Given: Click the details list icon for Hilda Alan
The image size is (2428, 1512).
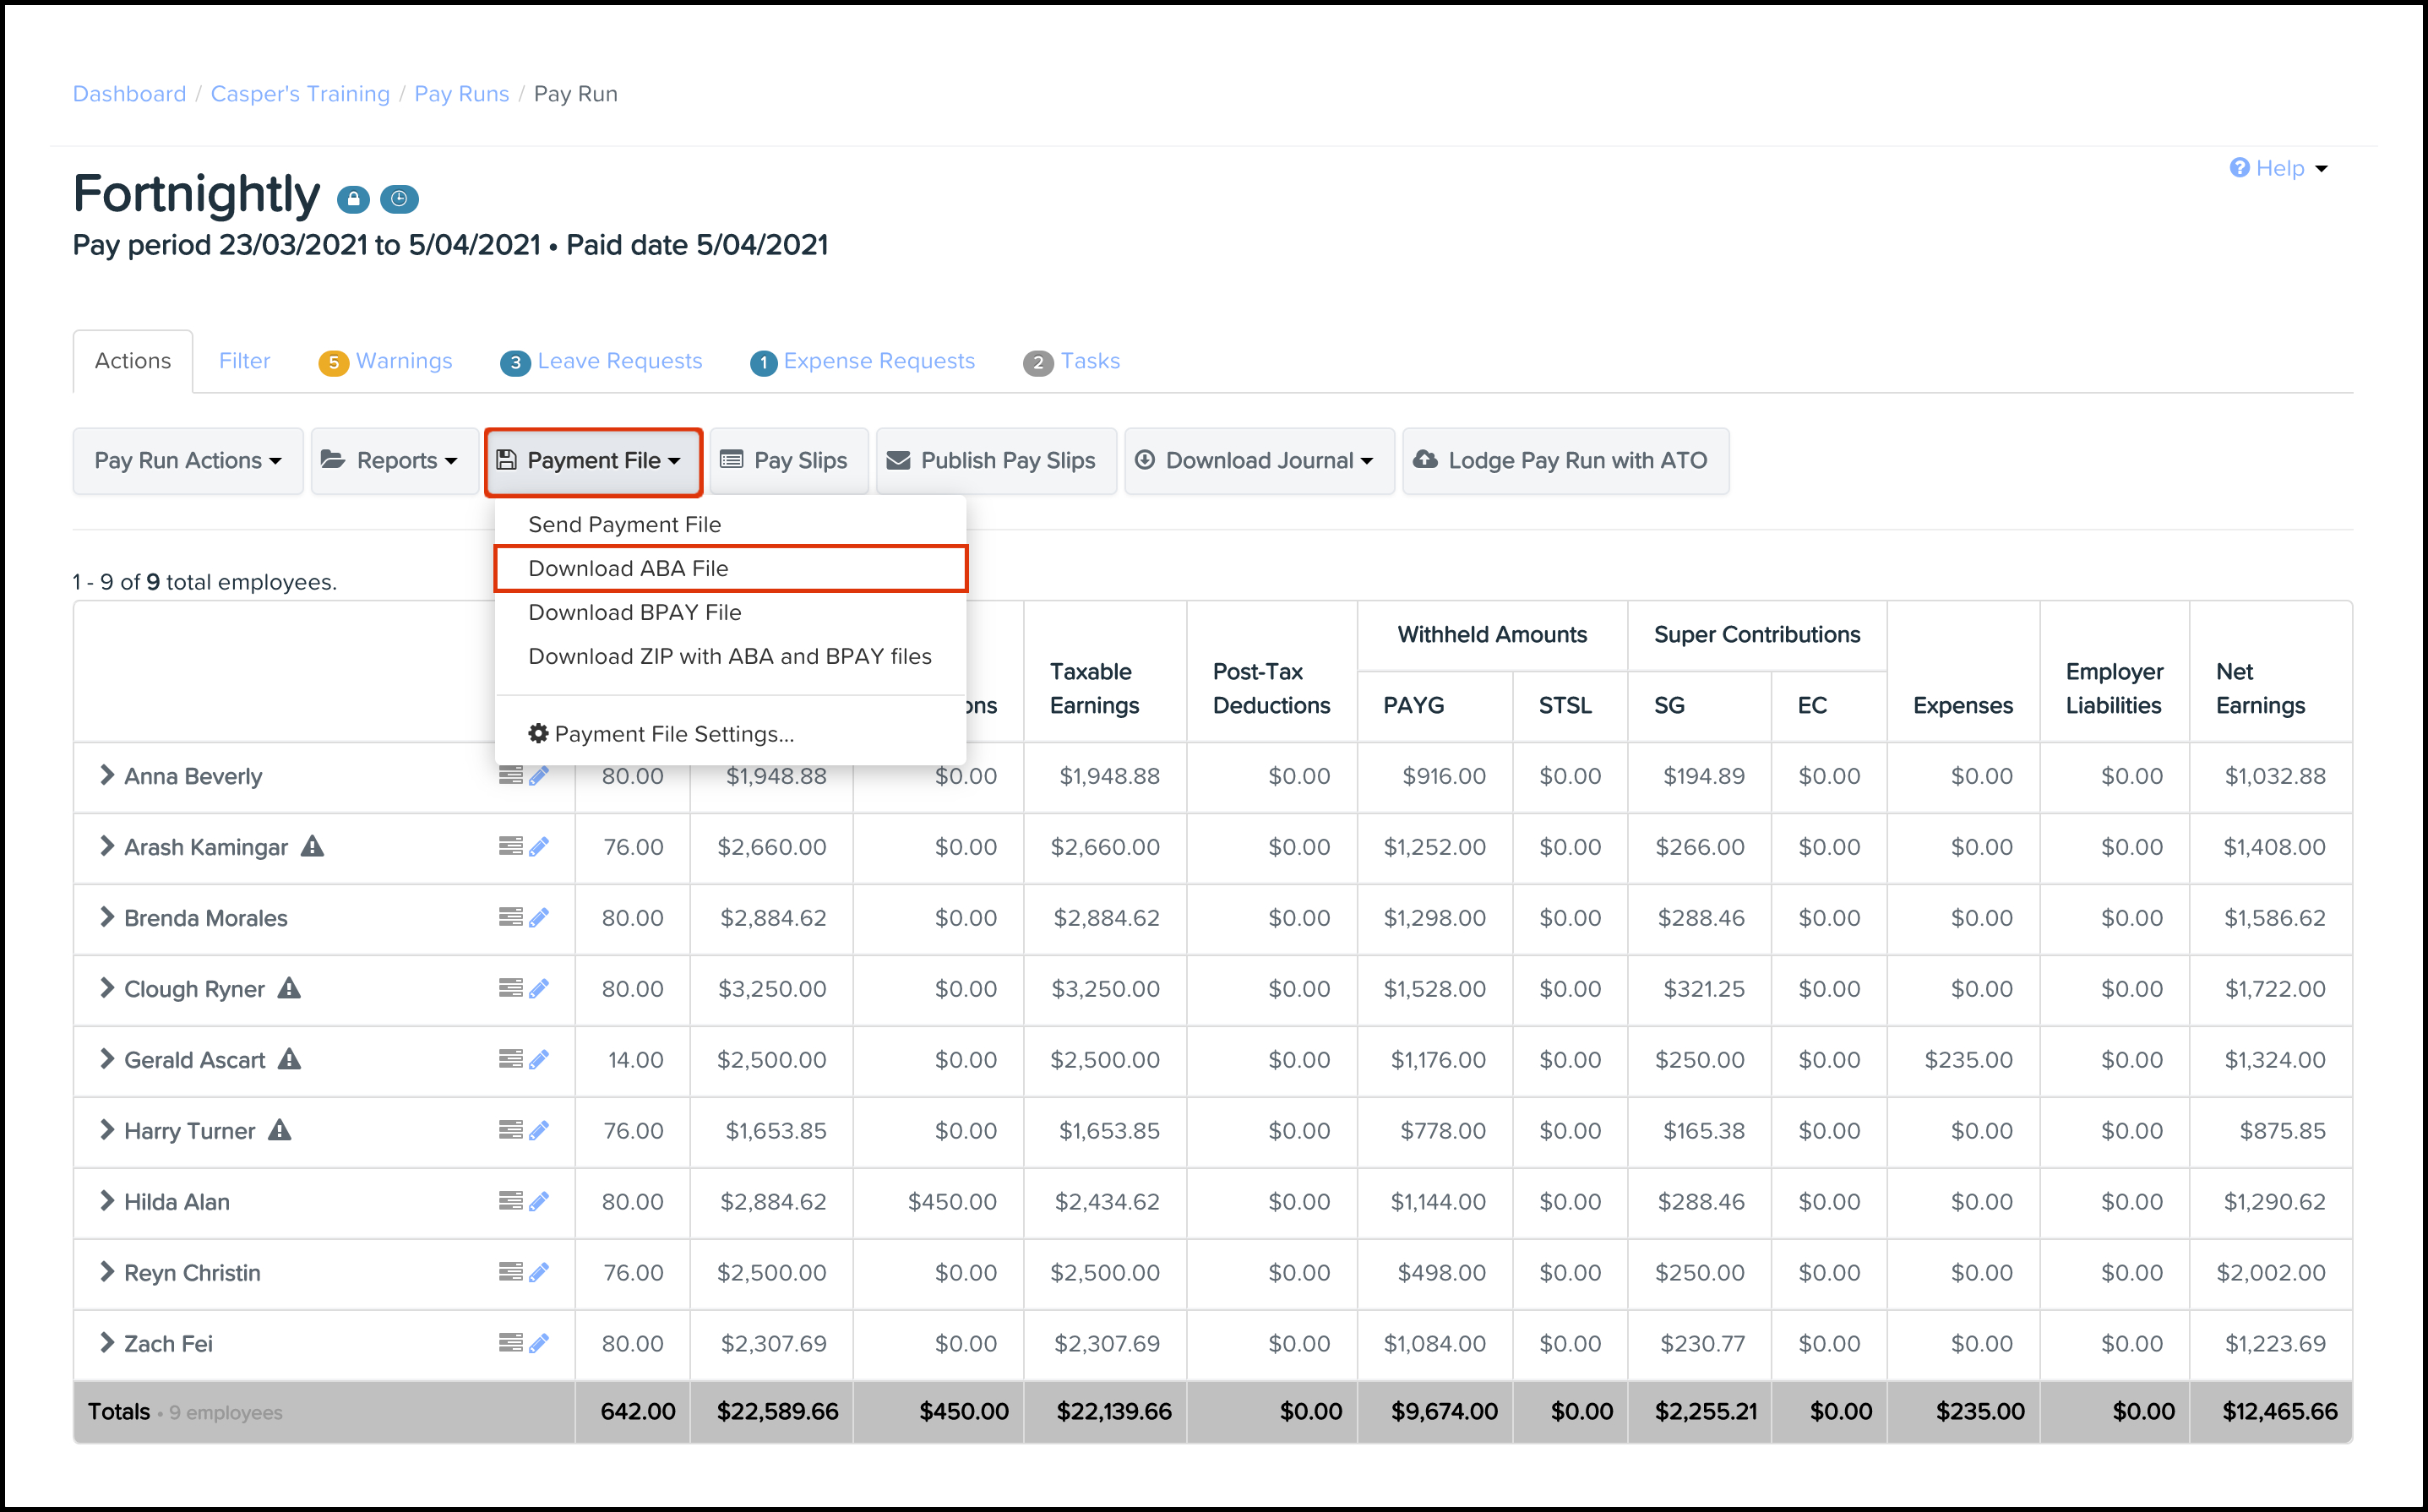Looking at the screenshot, I should 510,1200.
